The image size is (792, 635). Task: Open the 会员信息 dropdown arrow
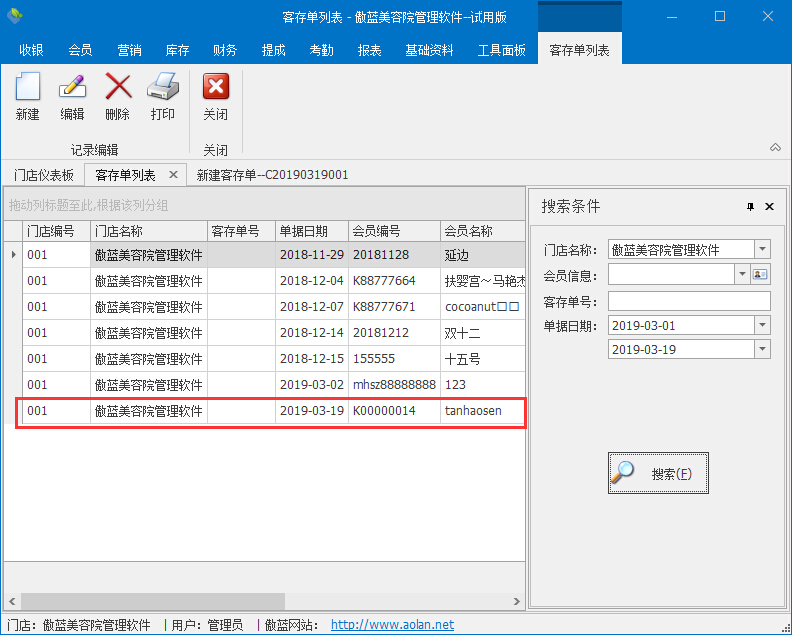click(742, 274)
